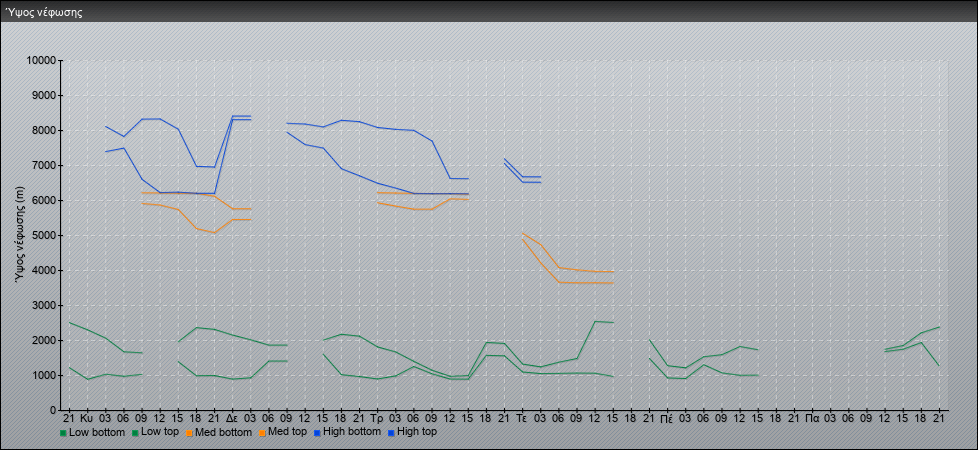978x450 pixels.
Task: Toggle the Low top legend color square
Action: pos(134,433)
